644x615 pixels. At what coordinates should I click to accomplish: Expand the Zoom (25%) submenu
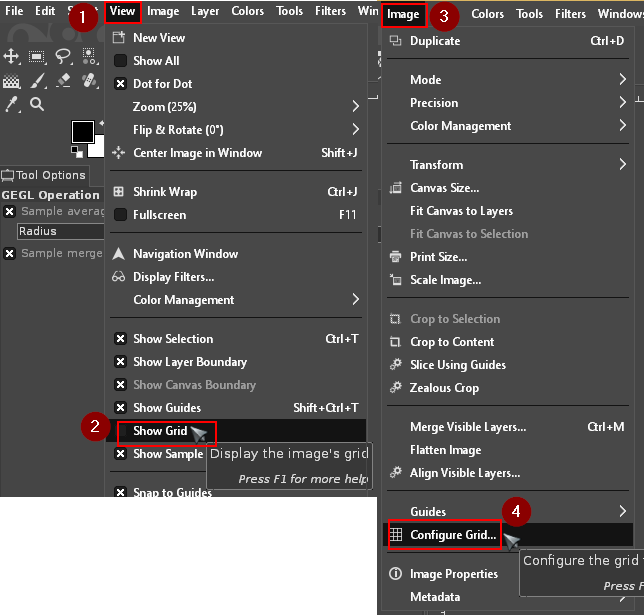pos(235,107)
